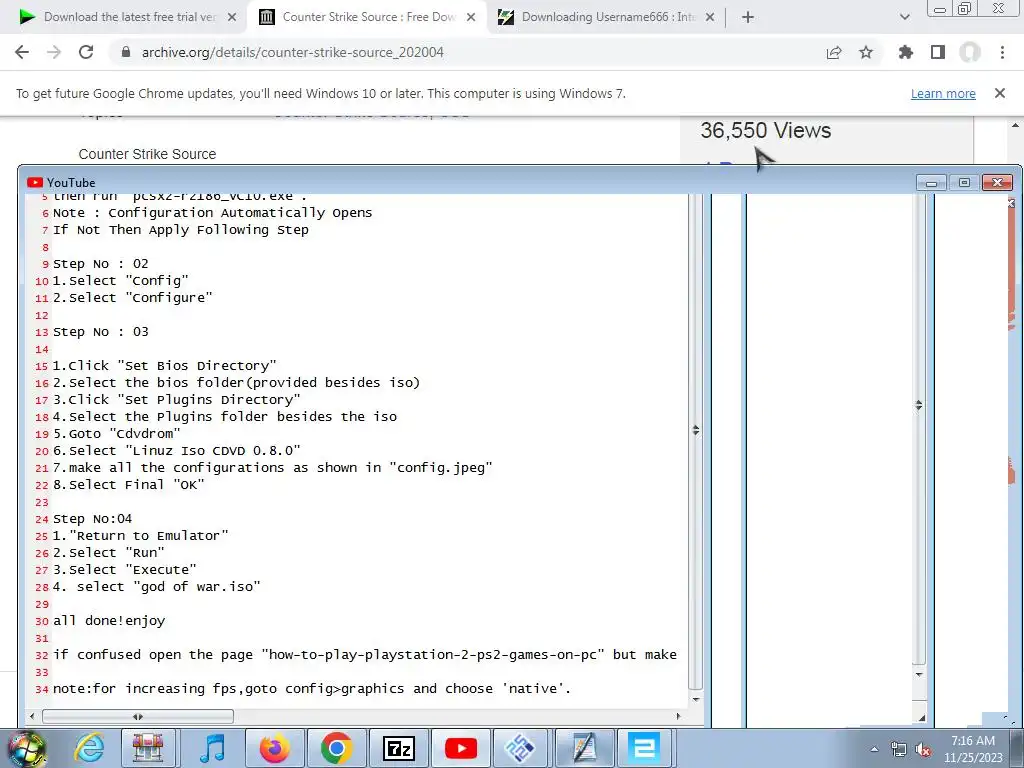Go forward in Chrome
Screen dimensions: 1024x768
point(54,52)
